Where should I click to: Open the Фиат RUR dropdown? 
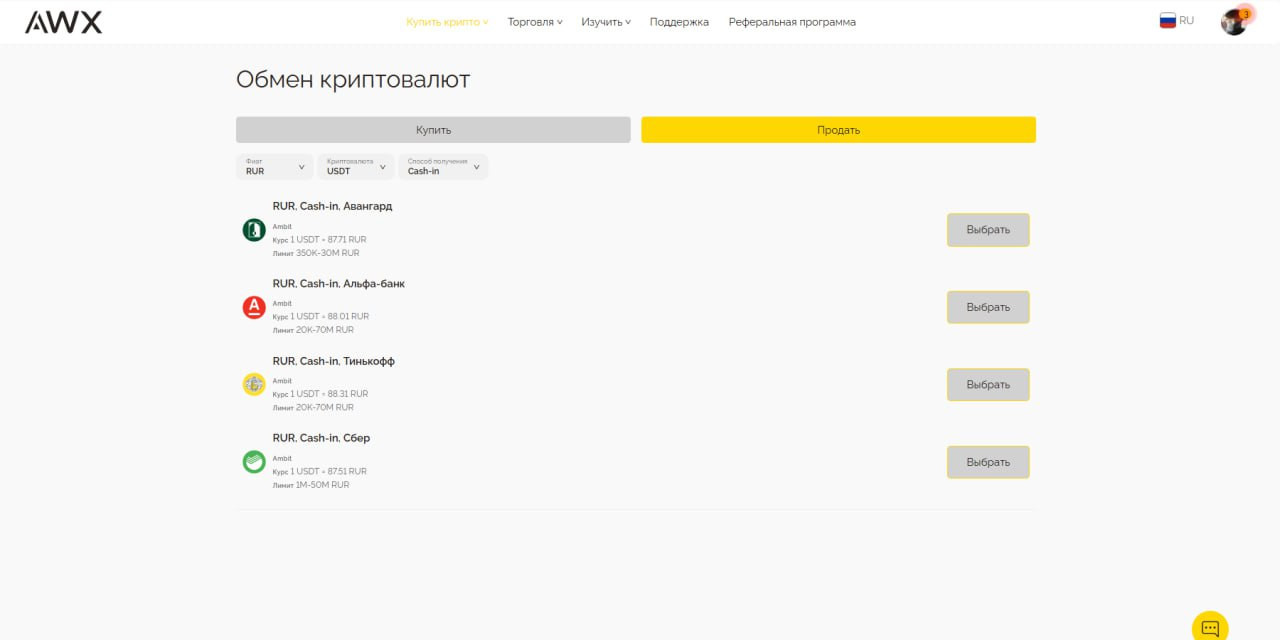[x=274, y=167]
